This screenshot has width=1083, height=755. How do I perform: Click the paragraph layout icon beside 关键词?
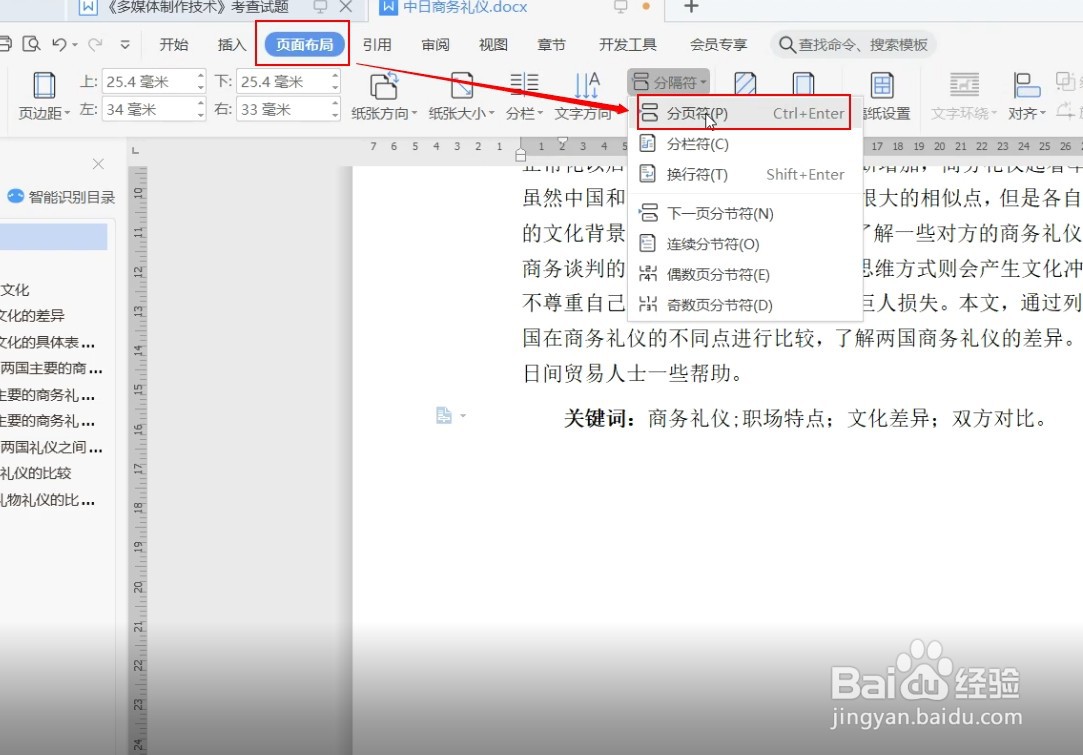pyautogui.click(x=444, y=416)
